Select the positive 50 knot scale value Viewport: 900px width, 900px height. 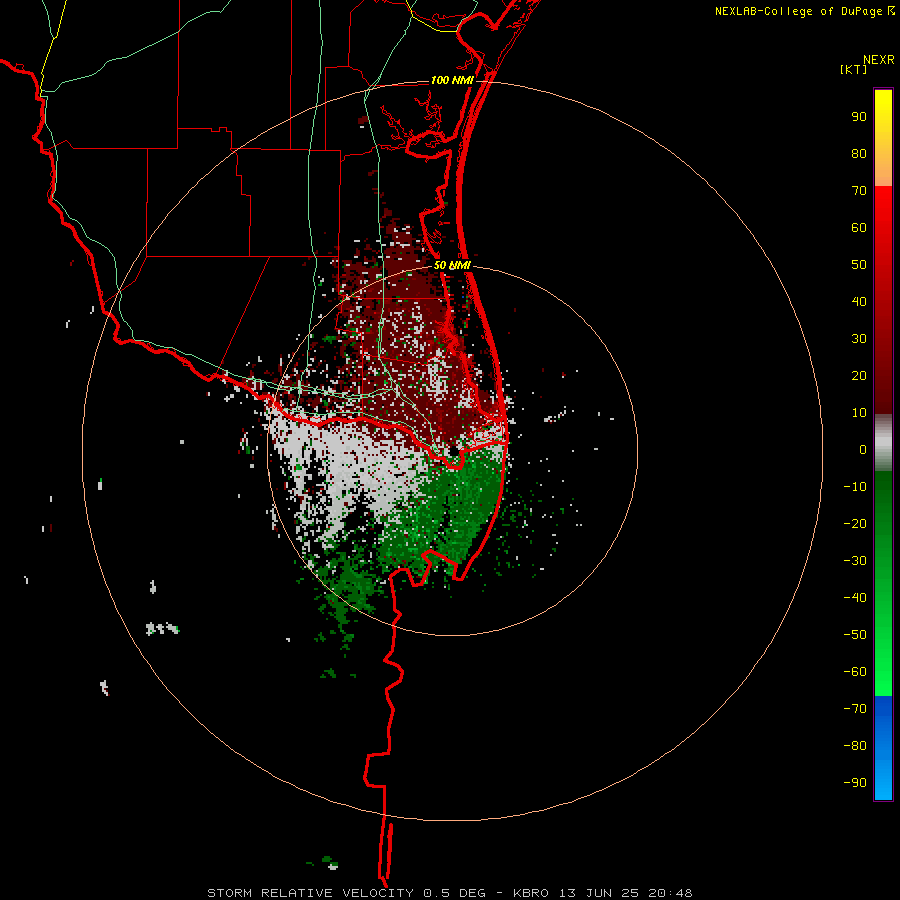(x=859, y=265)
